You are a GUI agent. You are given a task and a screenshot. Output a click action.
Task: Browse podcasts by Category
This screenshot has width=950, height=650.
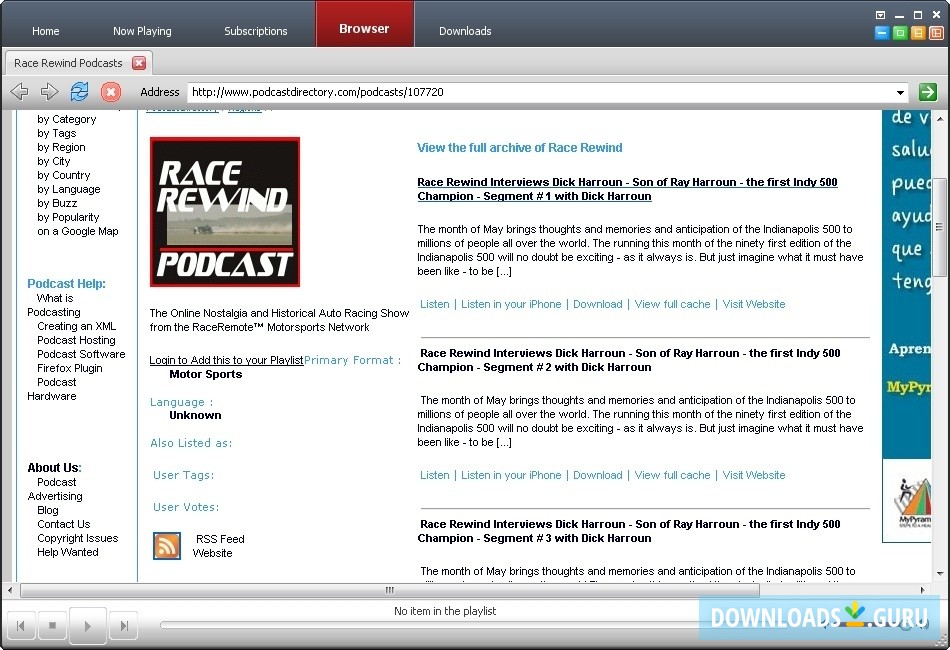pos(67,119)
